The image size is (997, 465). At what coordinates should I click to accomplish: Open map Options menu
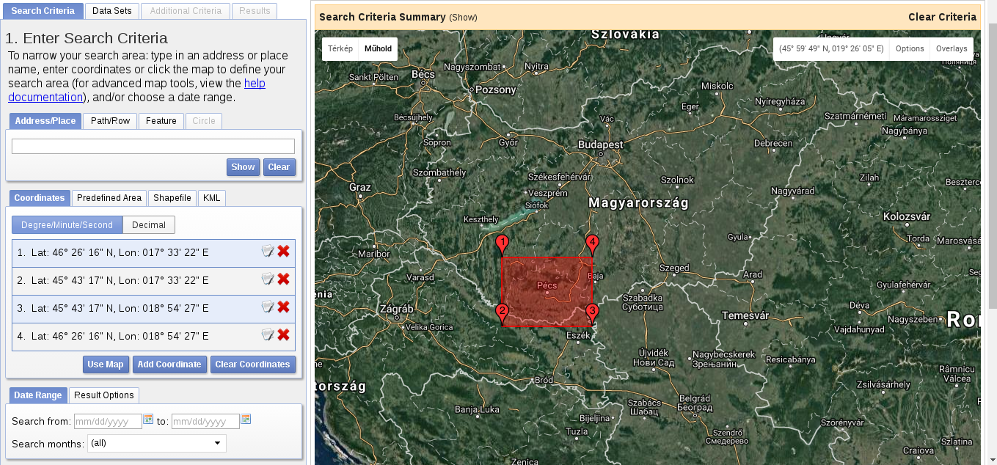[x=909, y=49]
